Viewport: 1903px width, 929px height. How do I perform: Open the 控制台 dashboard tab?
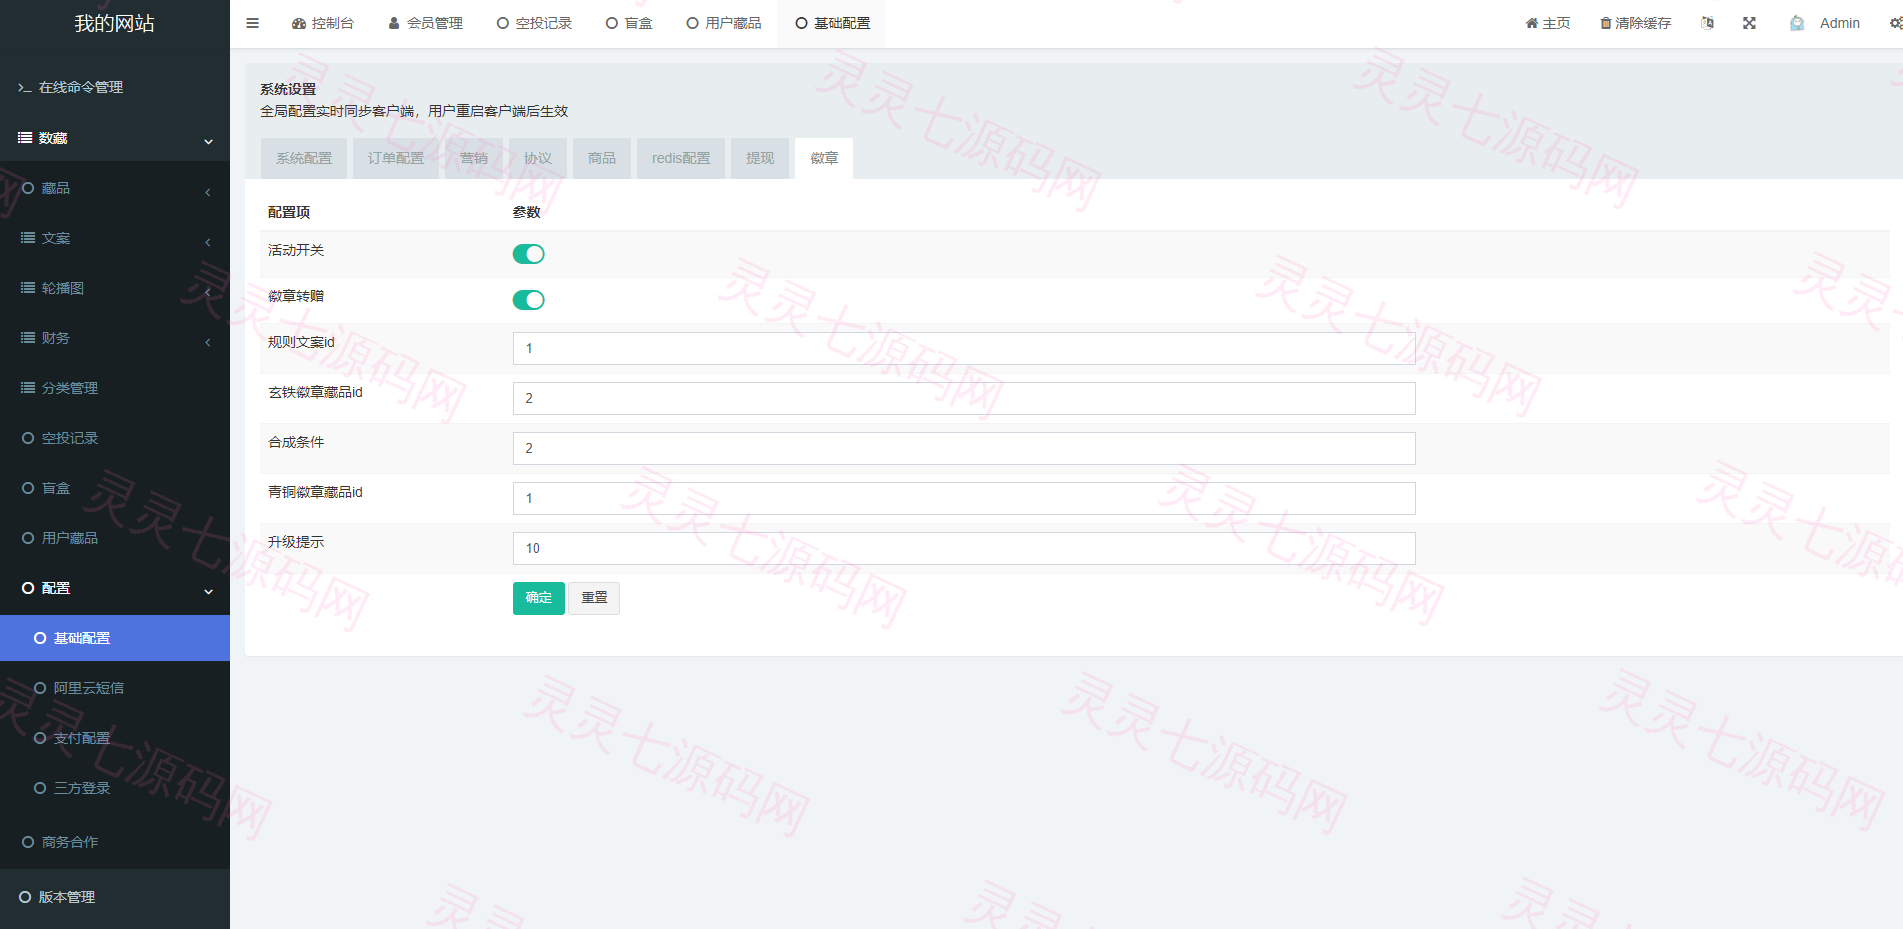322,23
